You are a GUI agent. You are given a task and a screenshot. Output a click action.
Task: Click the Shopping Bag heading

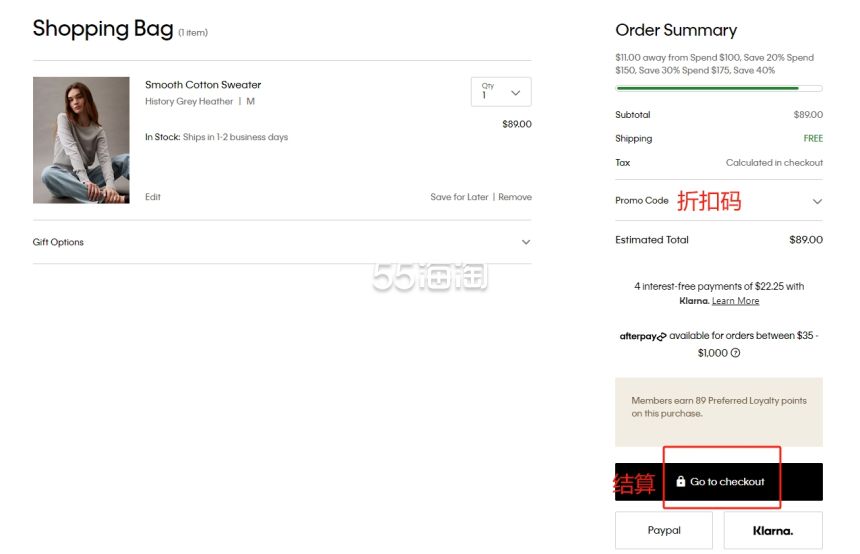103,29
